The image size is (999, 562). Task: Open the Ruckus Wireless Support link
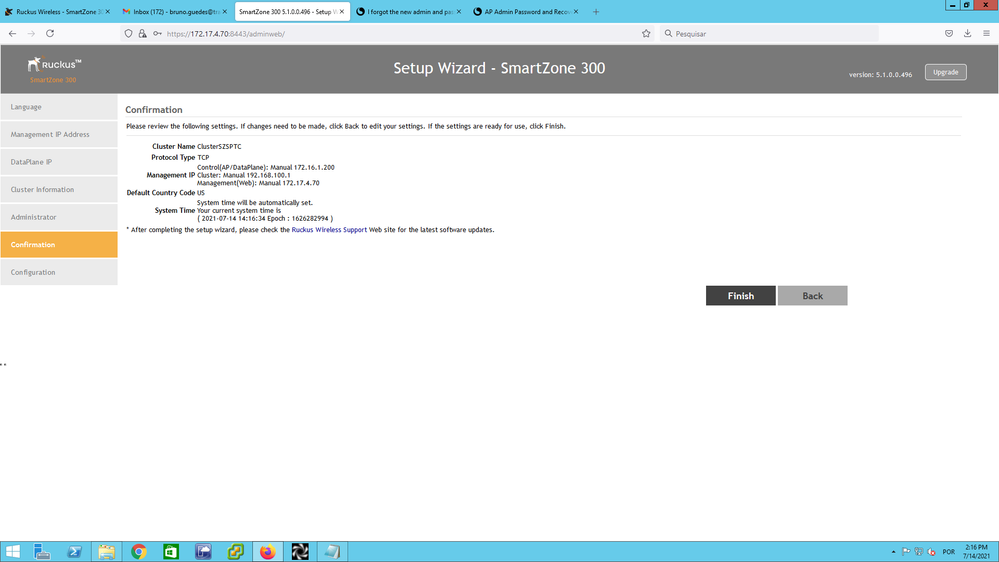[329, 230]
